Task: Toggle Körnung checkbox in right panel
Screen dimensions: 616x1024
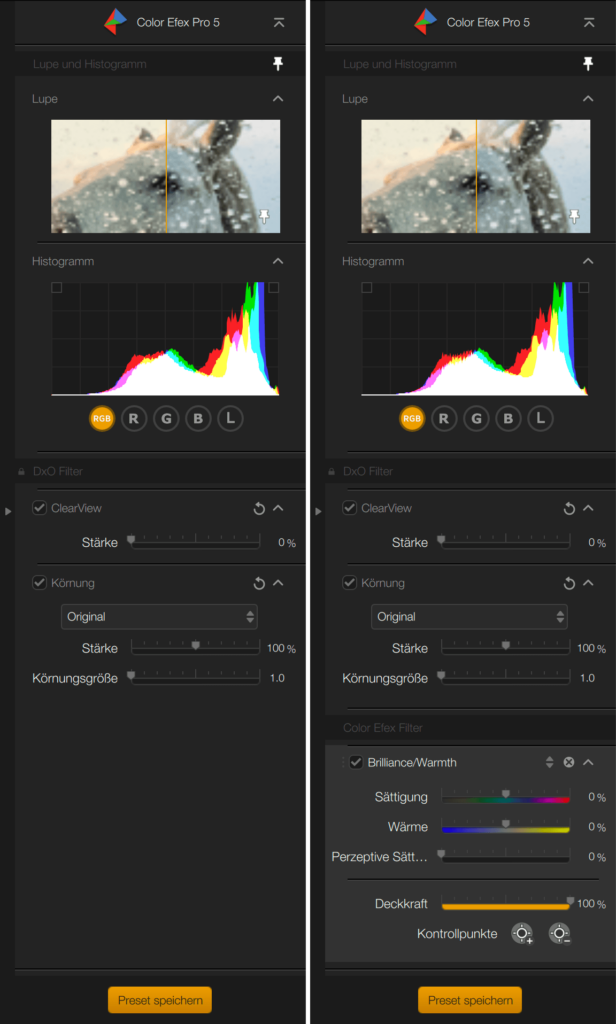Action: pos(349,583)
